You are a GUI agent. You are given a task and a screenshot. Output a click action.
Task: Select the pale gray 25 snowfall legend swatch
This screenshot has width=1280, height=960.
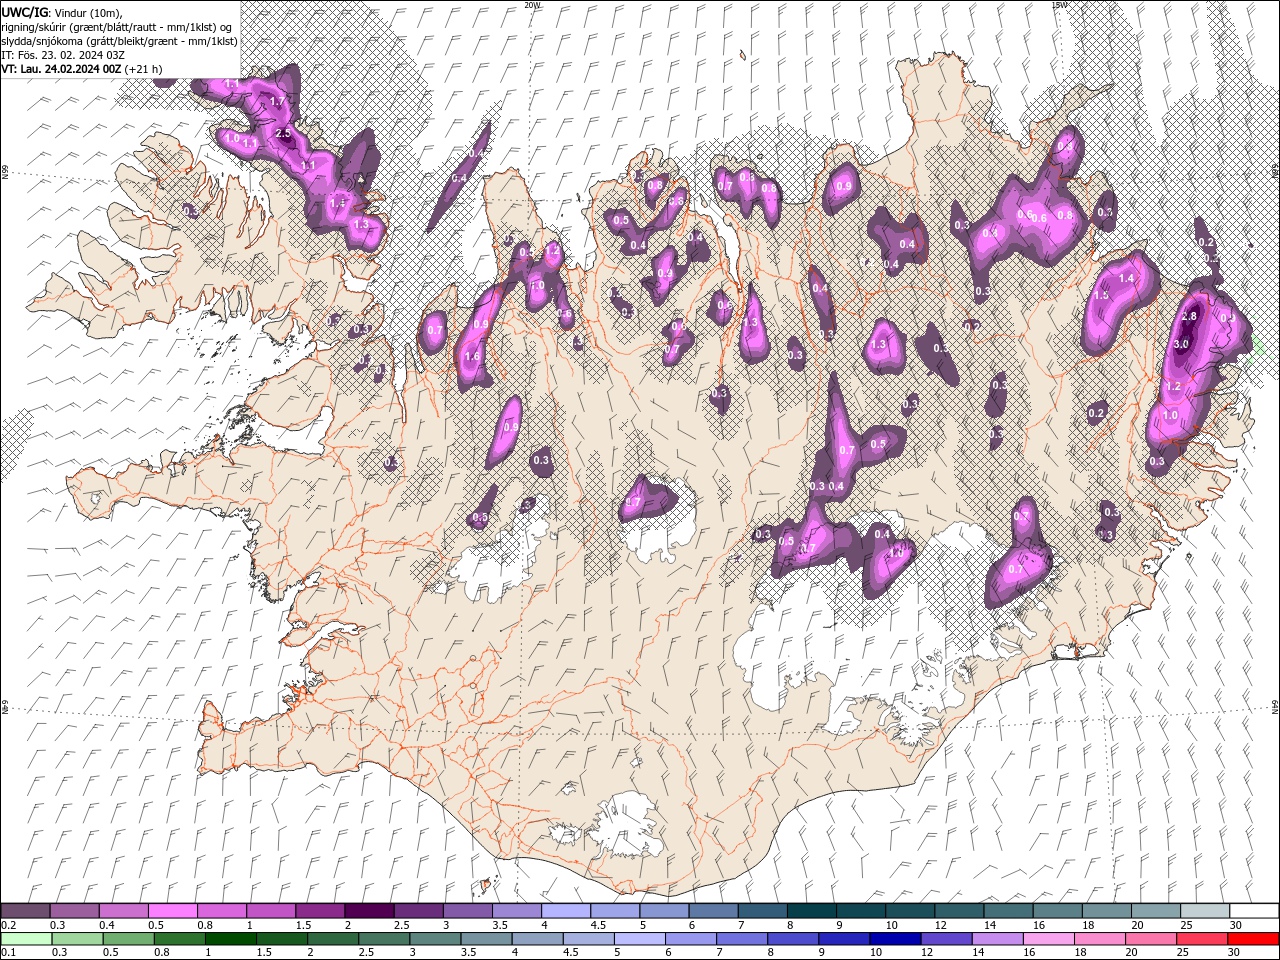[x=1205, y=912]
